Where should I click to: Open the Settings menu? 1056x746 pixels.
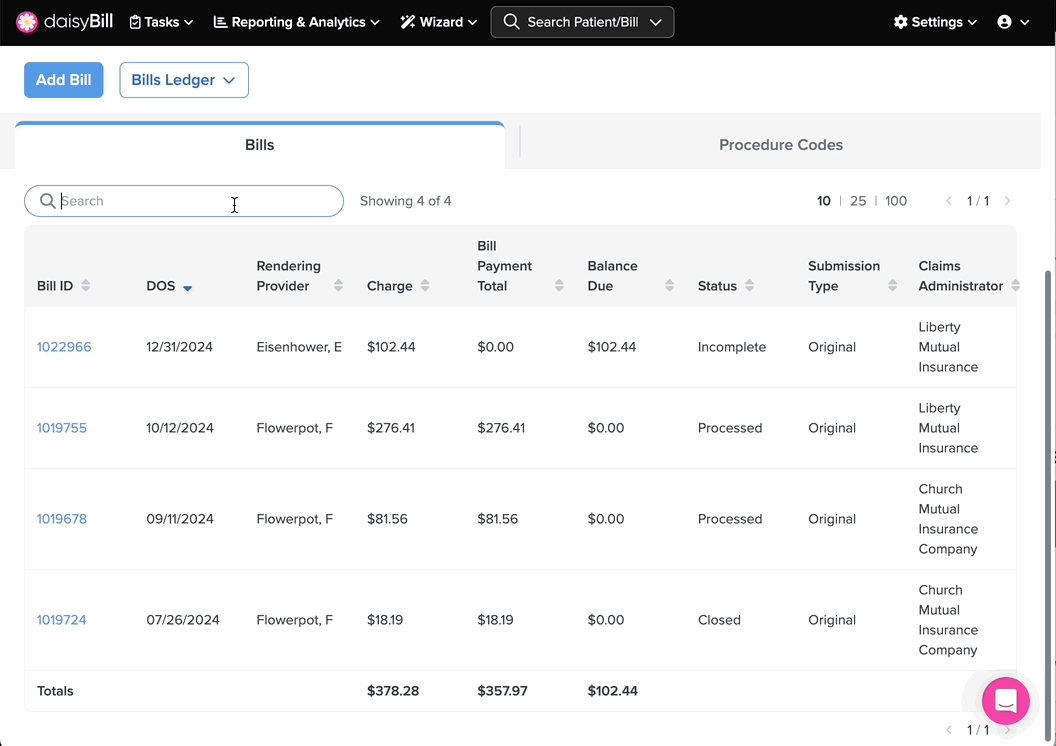click(935, 22)
